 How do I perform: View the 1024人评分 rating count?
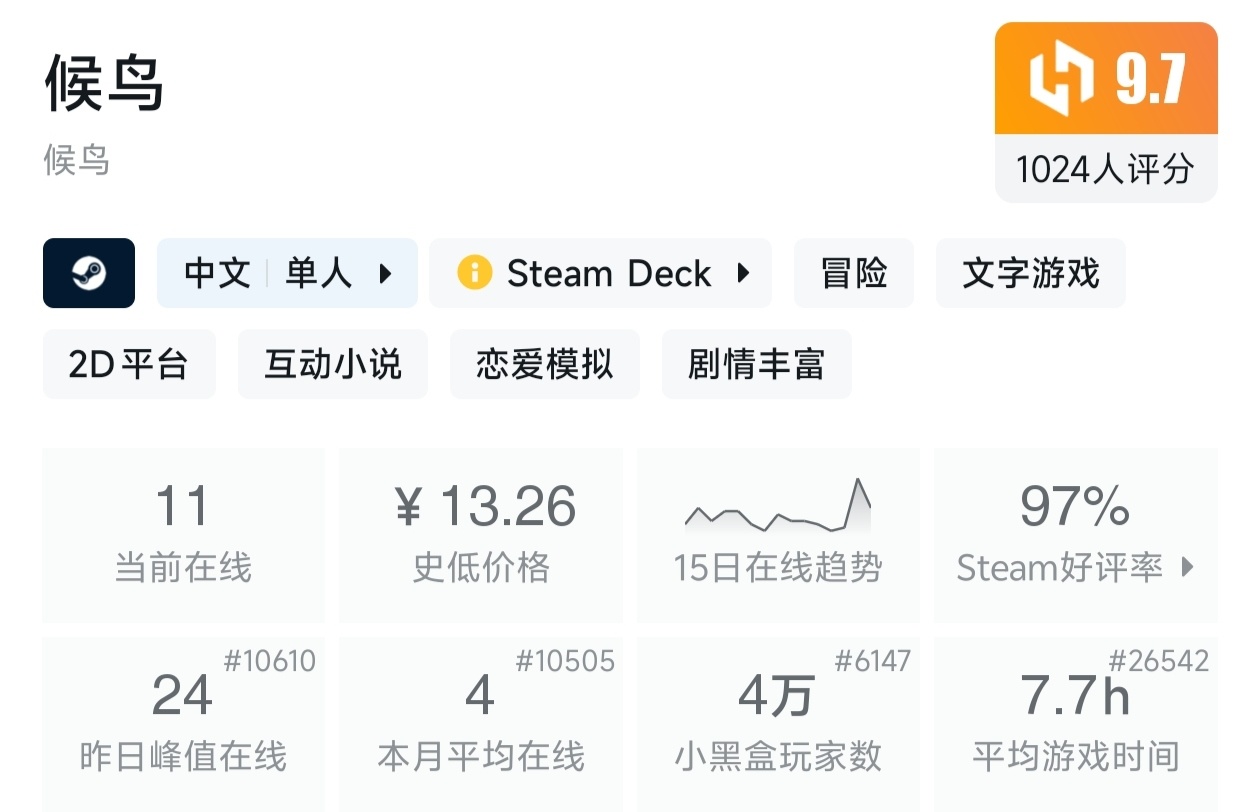tap(1106, 169)
